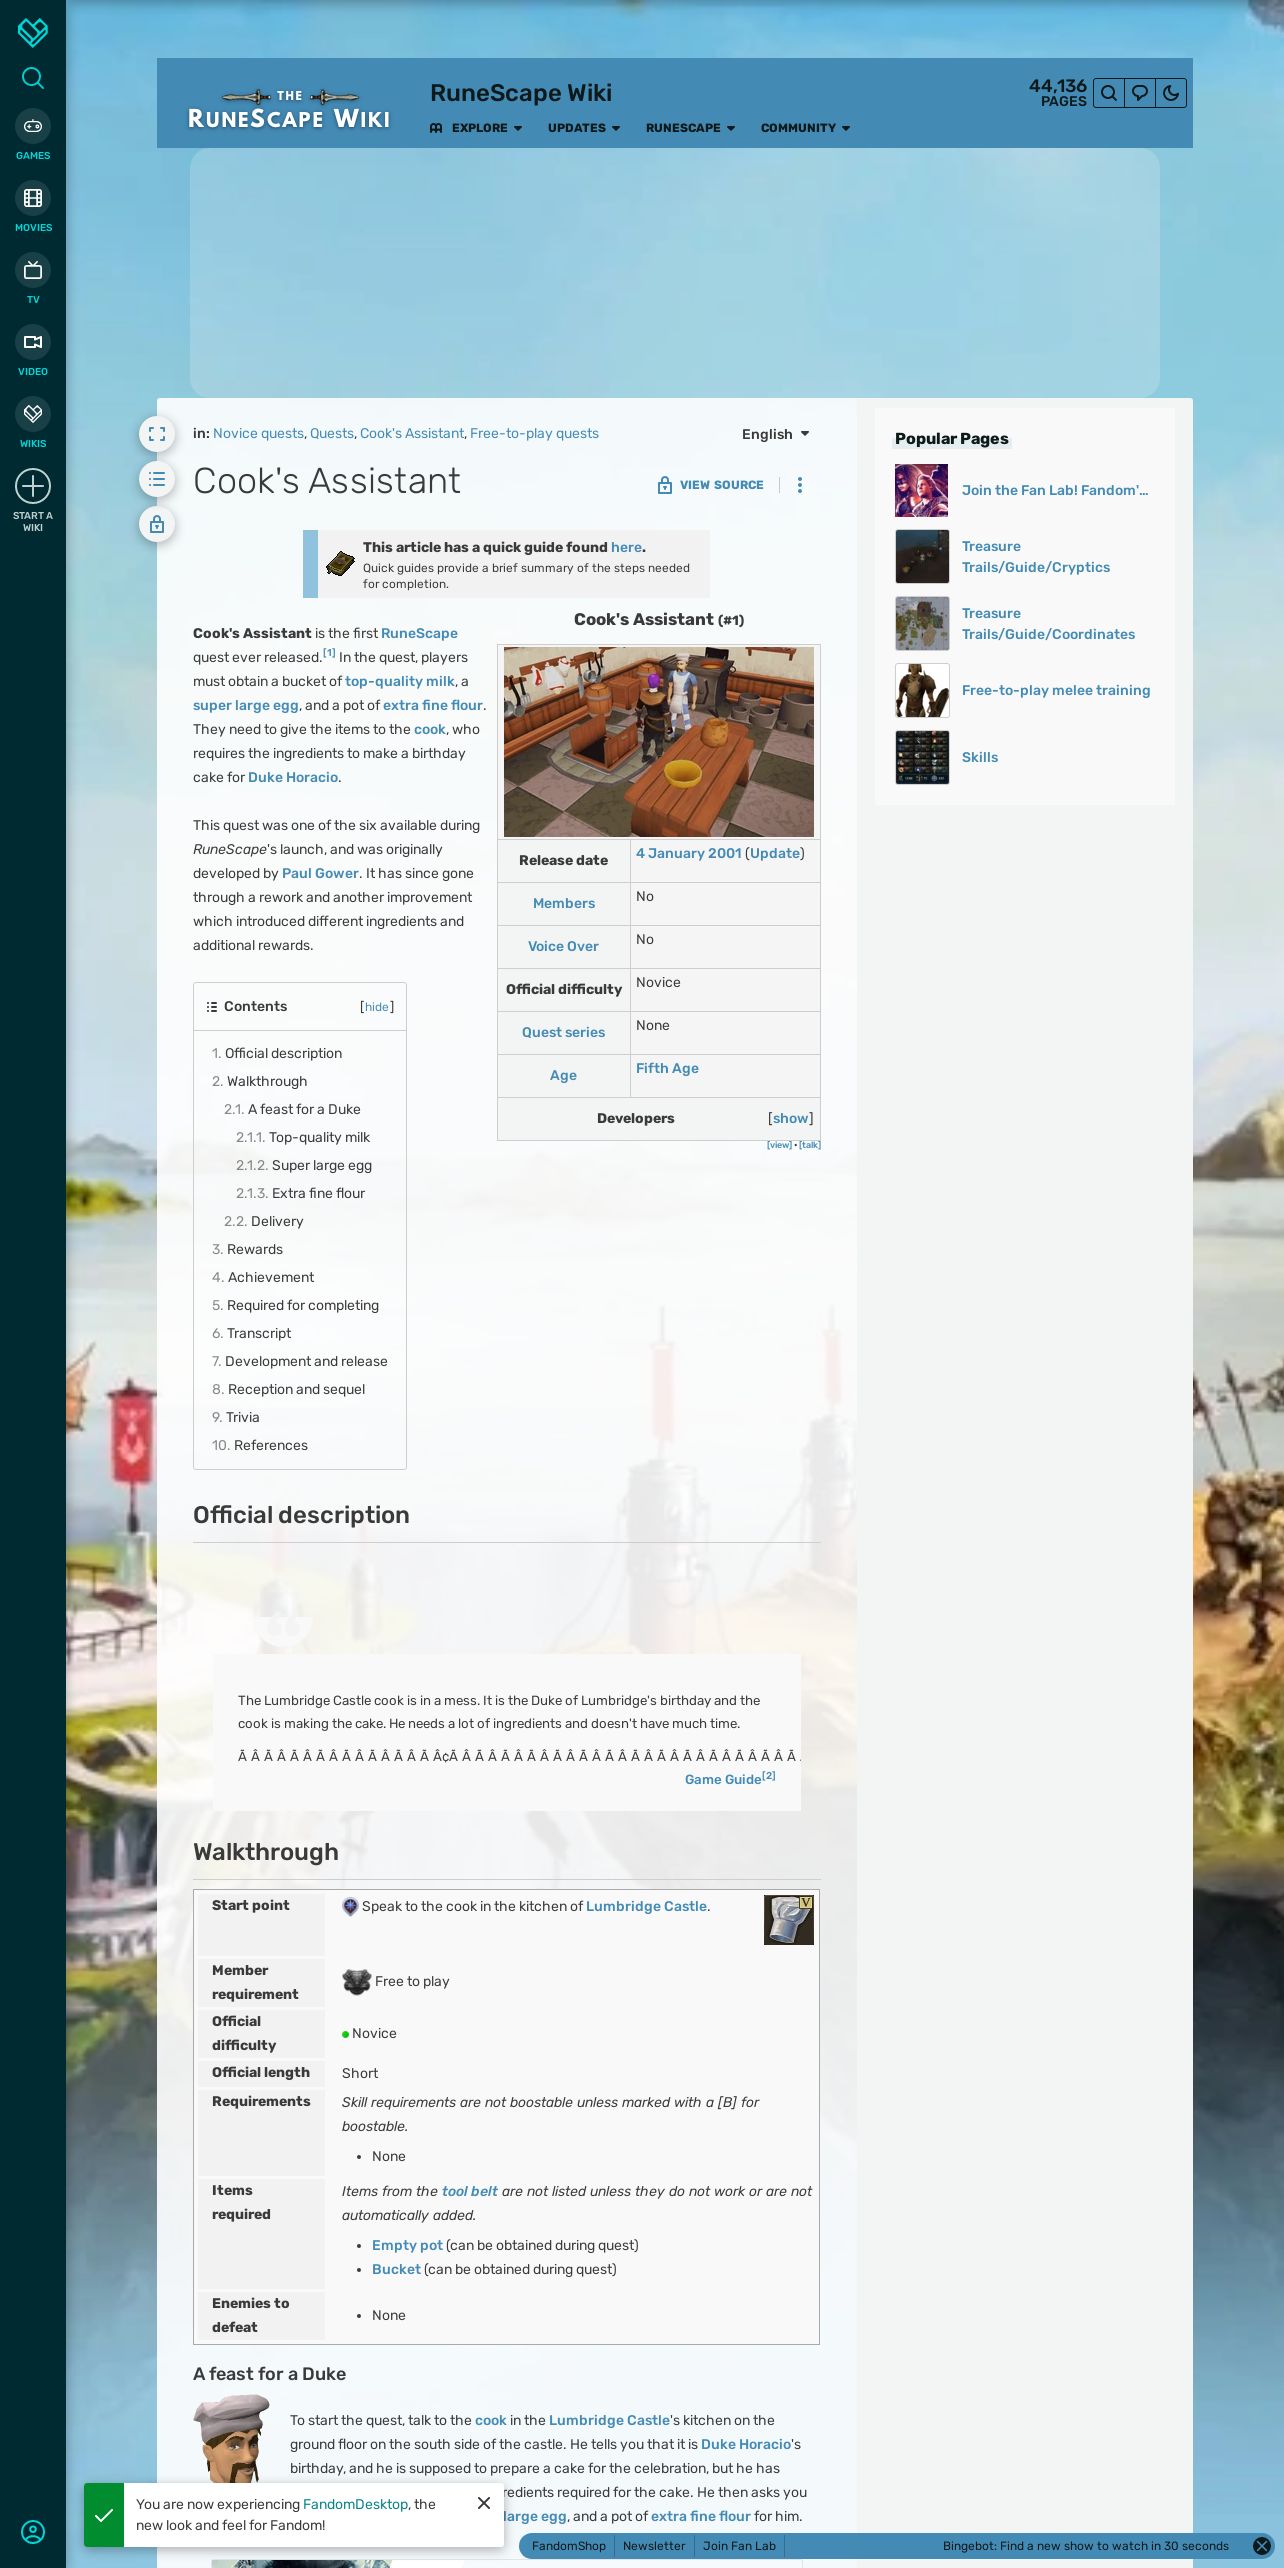Jump to Super large egg section

pyautogui.click(x=304, y=1165)
